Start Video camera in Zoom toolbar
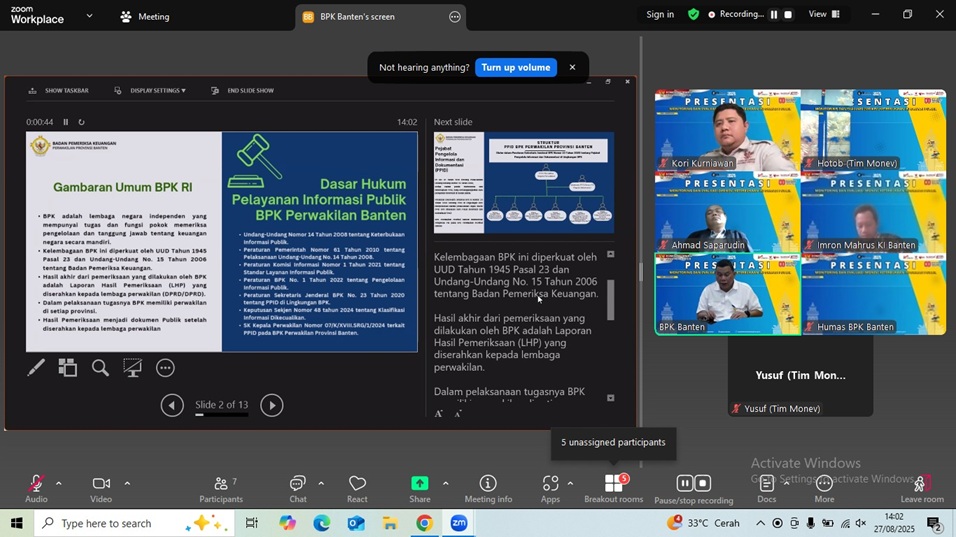Viewport: 956px width, 537px height. click(x=101, y=489)
